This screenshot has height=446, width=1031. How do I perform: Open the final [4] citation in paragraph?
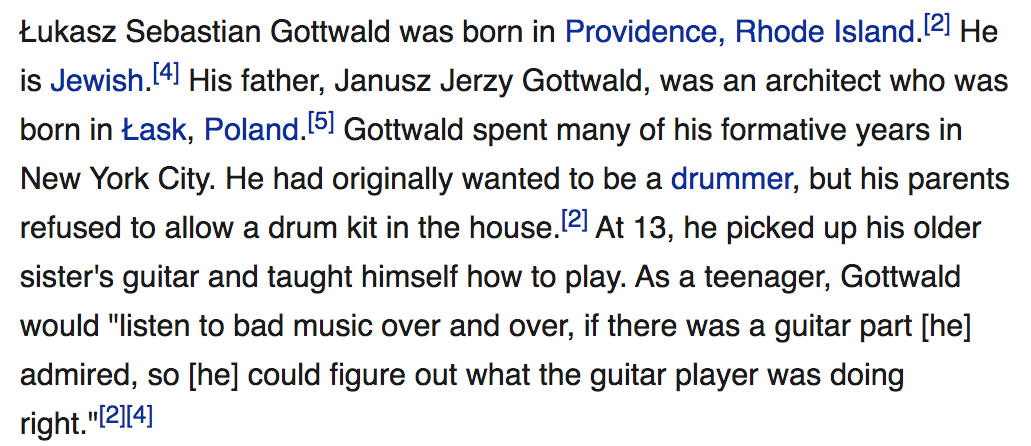point(139,417)
